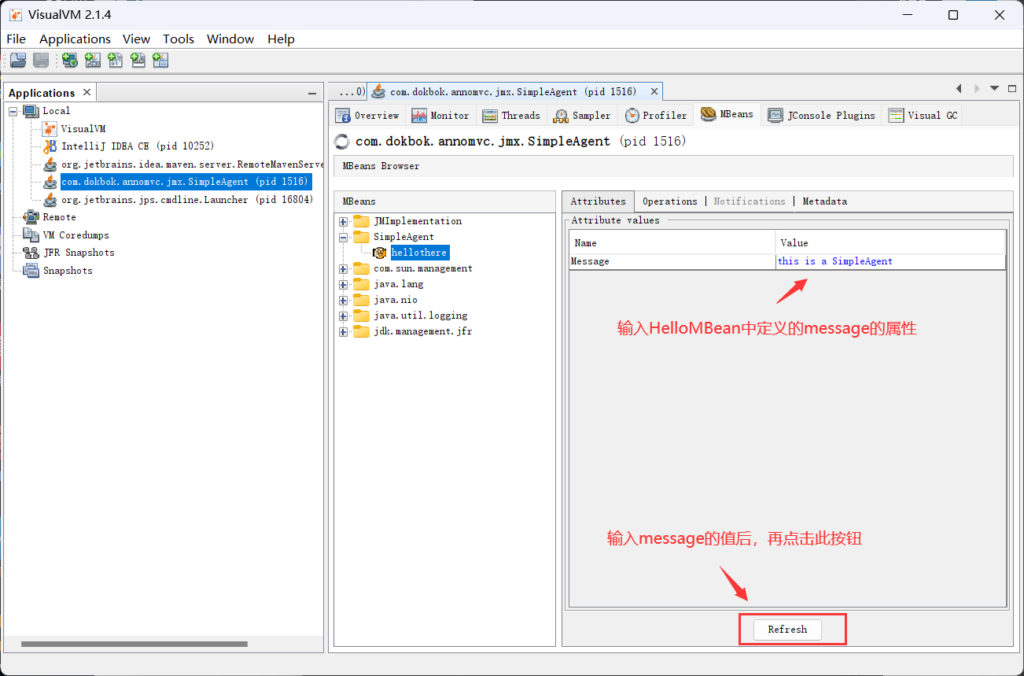Switch to the Threads tab
This screenshot has width=1024, height=676.
coord(511,116)
